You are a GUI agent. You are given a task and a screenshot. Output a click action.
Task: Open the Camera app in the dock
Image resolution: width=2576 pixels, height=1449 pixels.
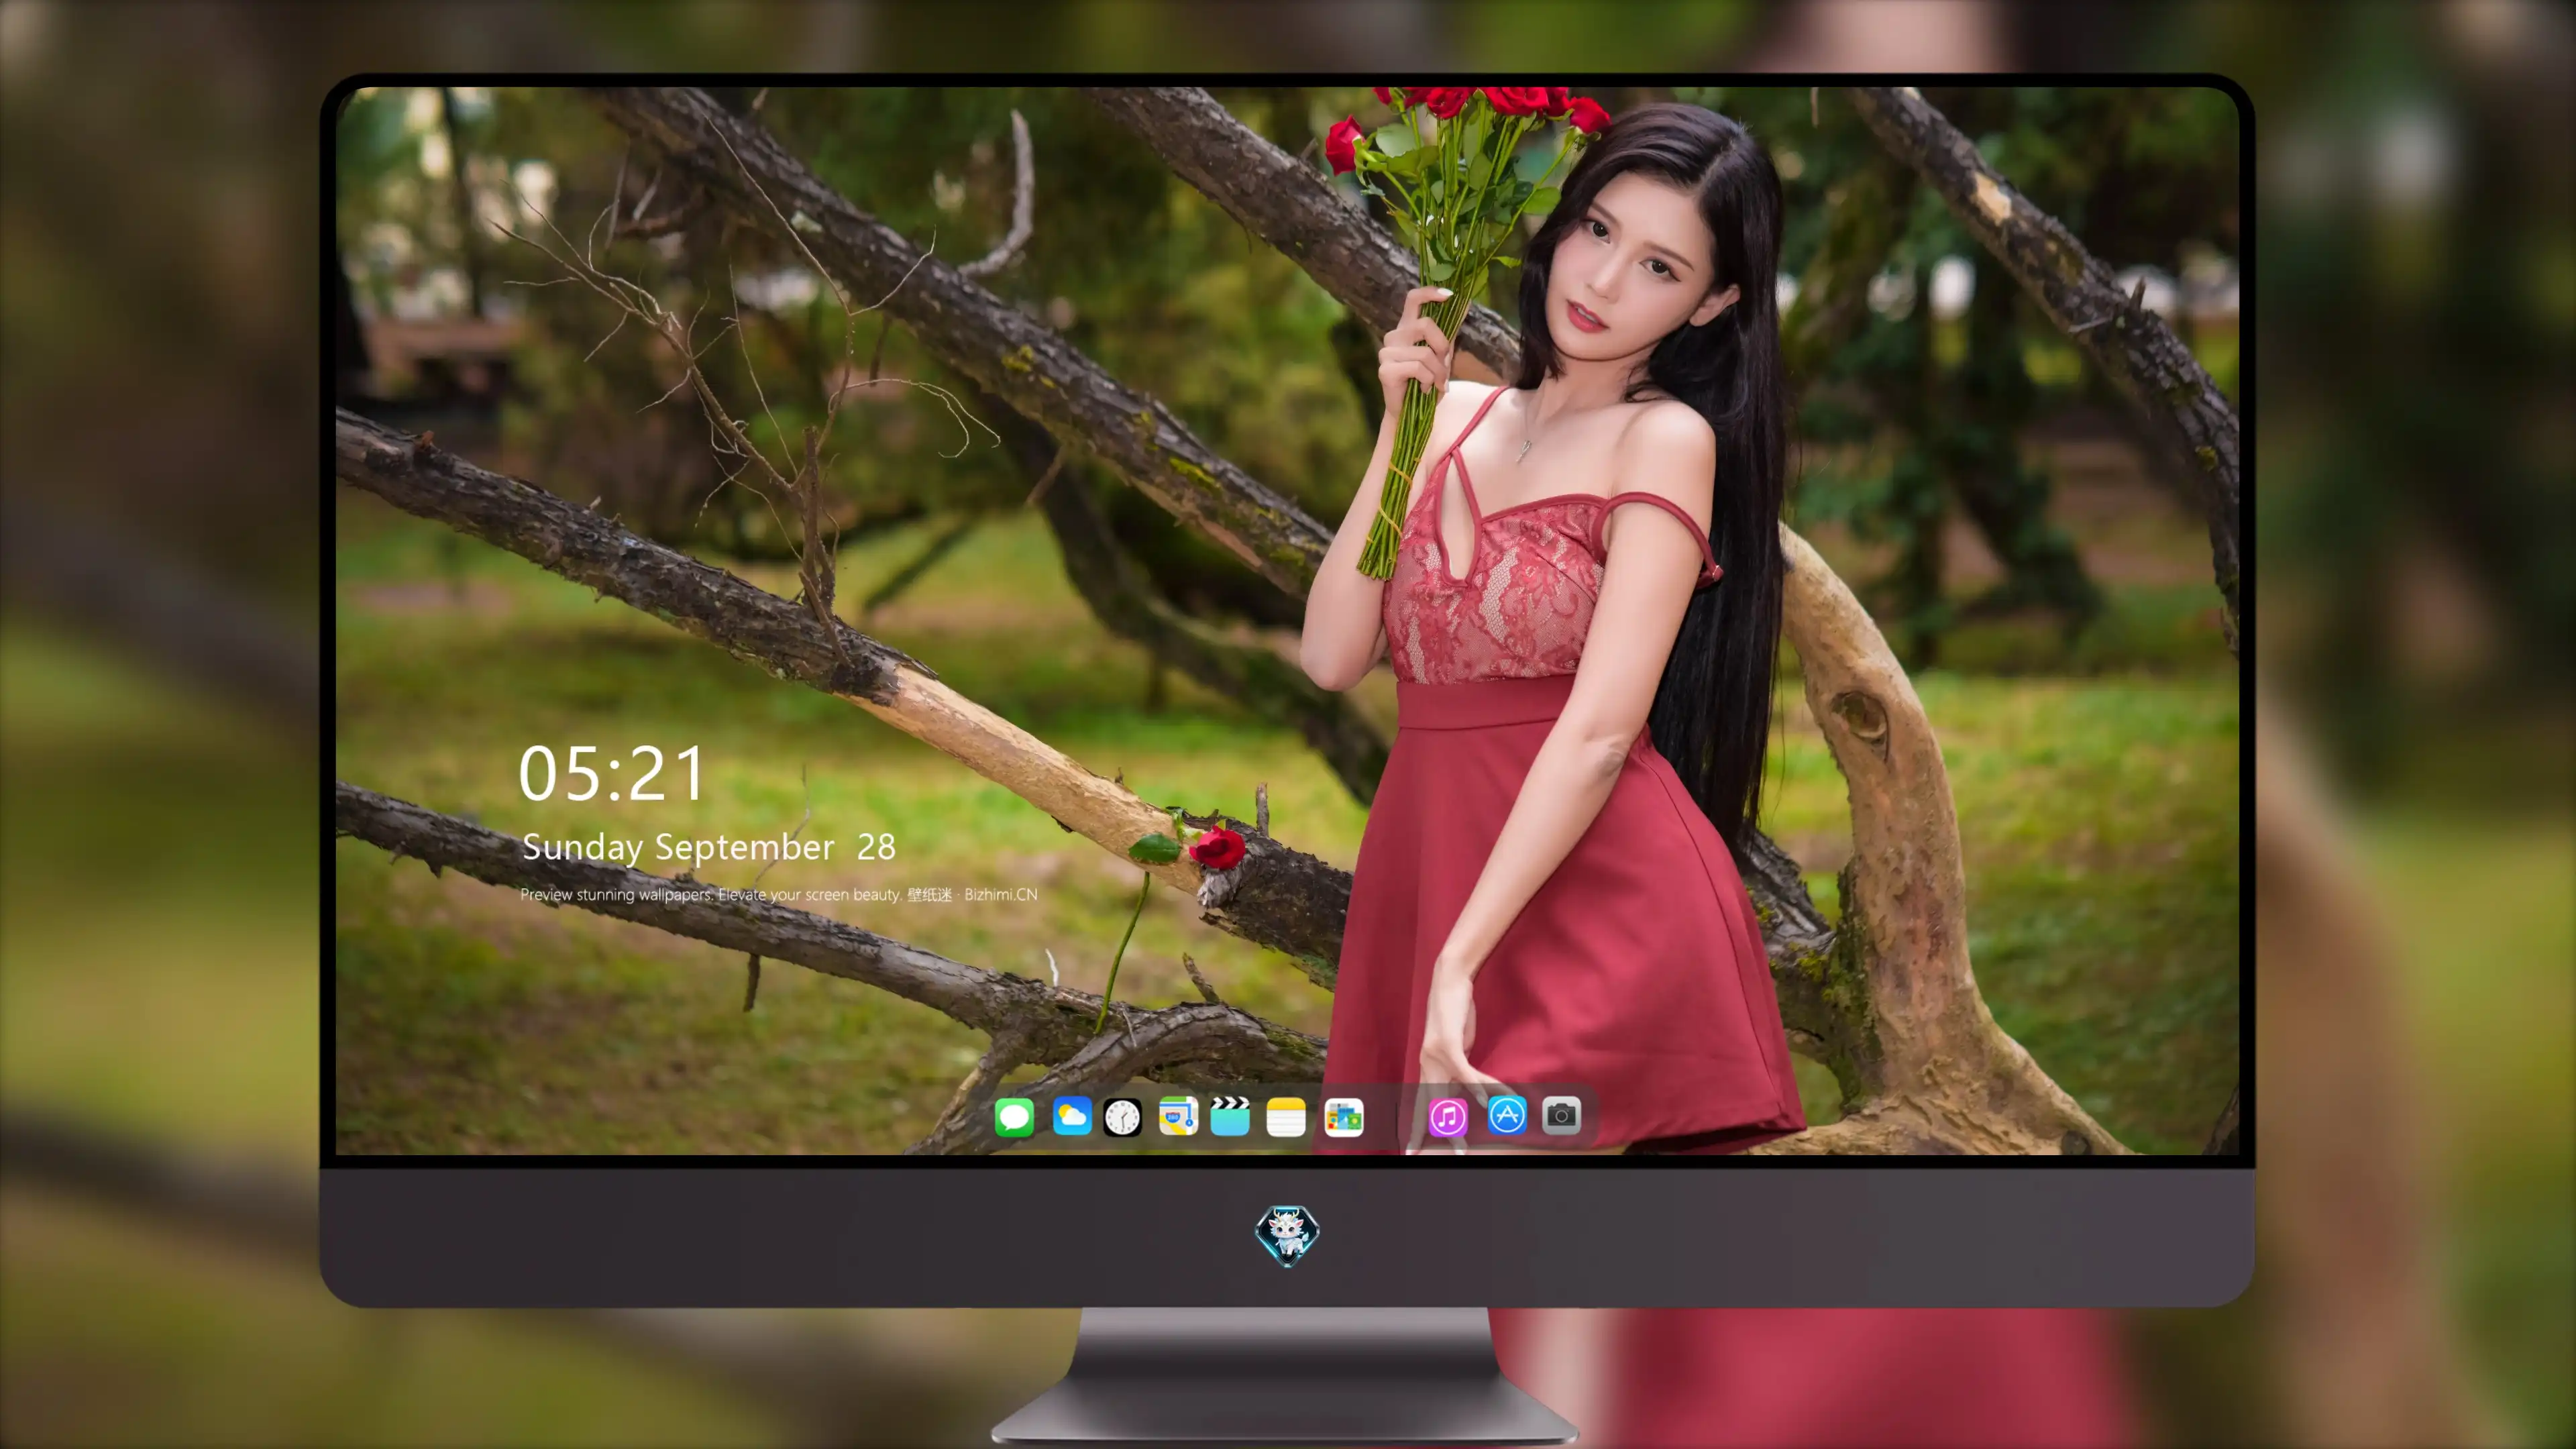pos(1561,1115)
